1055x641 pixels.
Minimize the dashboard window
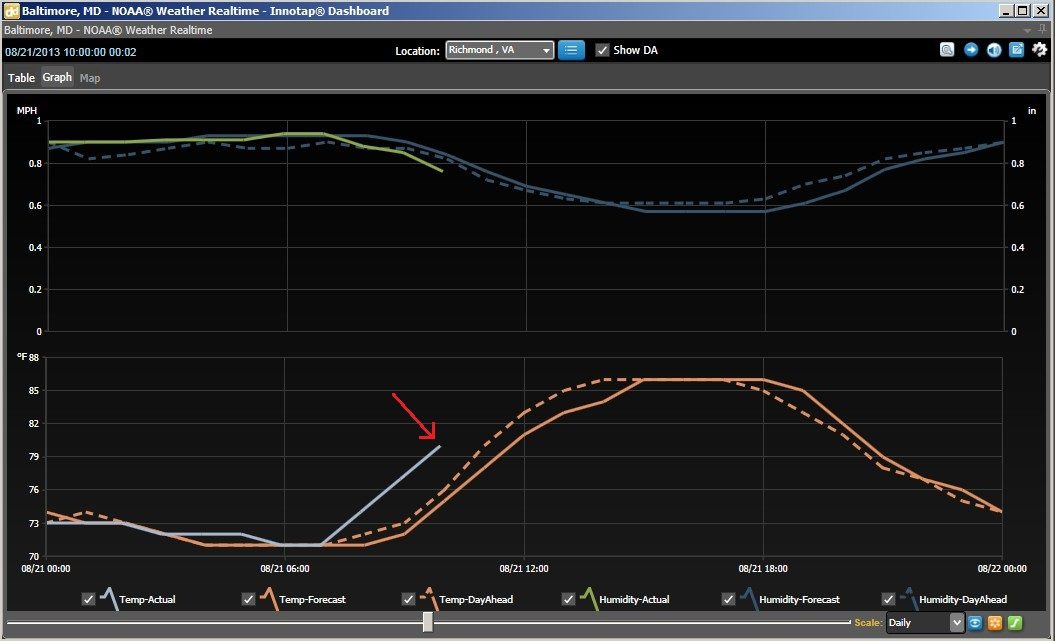[1007, 11]
